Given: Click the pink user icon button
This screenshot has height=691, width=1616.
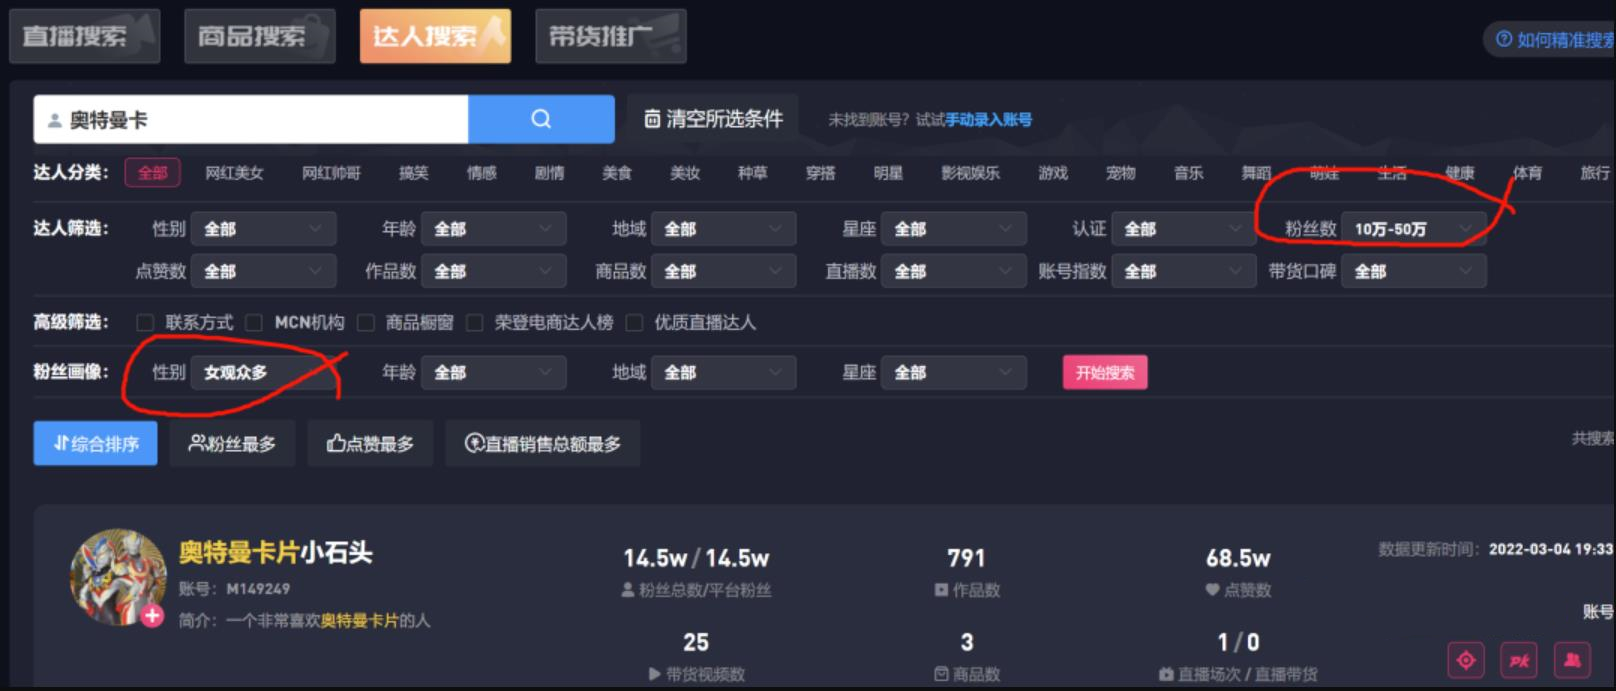Looking at the screenshot, I should coord(1572,660).
